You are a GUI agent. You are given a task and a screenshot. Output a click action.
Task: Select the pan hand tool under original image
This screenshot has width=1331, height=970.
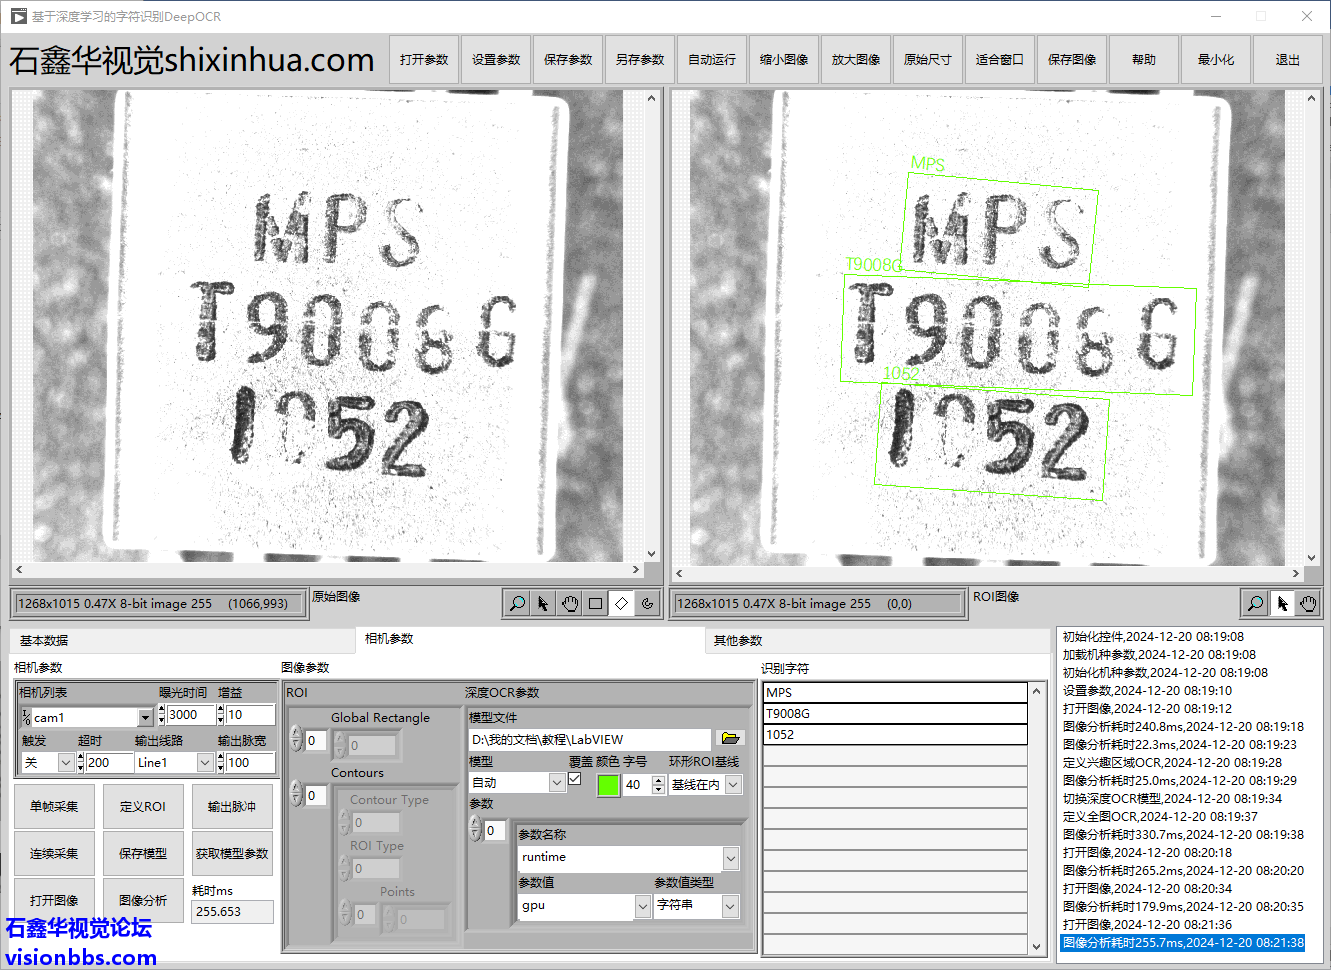(x=569, y=603)
